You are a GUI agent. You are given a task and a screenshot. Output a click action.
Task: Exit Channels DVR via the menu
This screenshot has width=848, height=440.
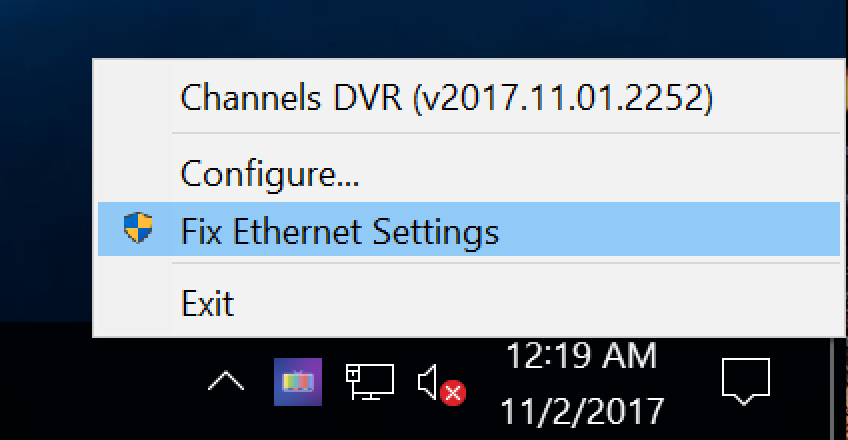point(207,302)
